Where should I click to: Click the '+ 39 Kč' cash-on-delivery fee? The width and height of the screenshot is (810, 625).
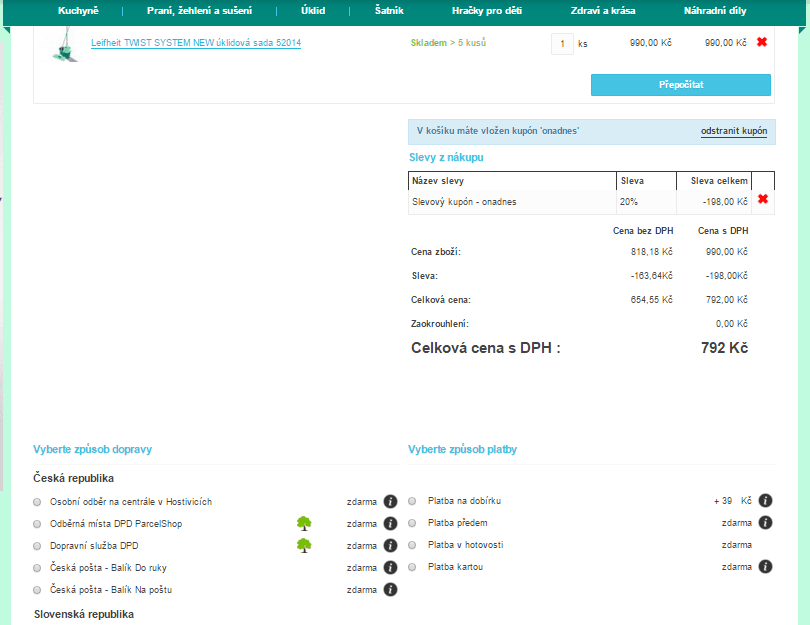point(733,501)
